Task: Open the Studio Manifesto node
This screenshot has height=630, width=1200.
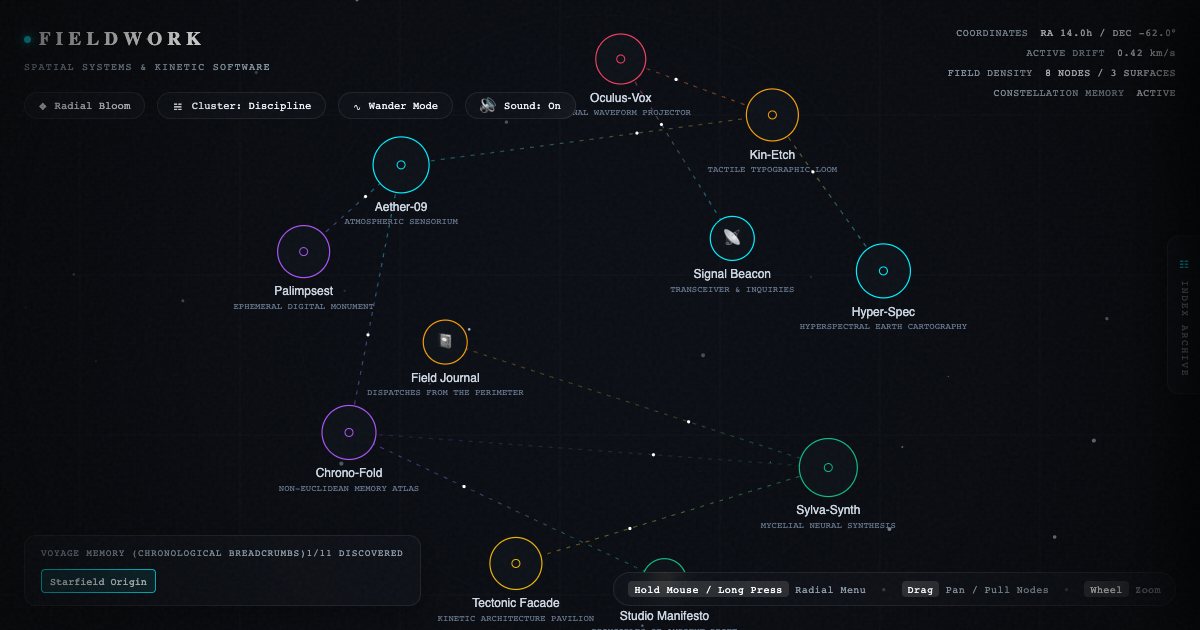Action: [664, 567]
